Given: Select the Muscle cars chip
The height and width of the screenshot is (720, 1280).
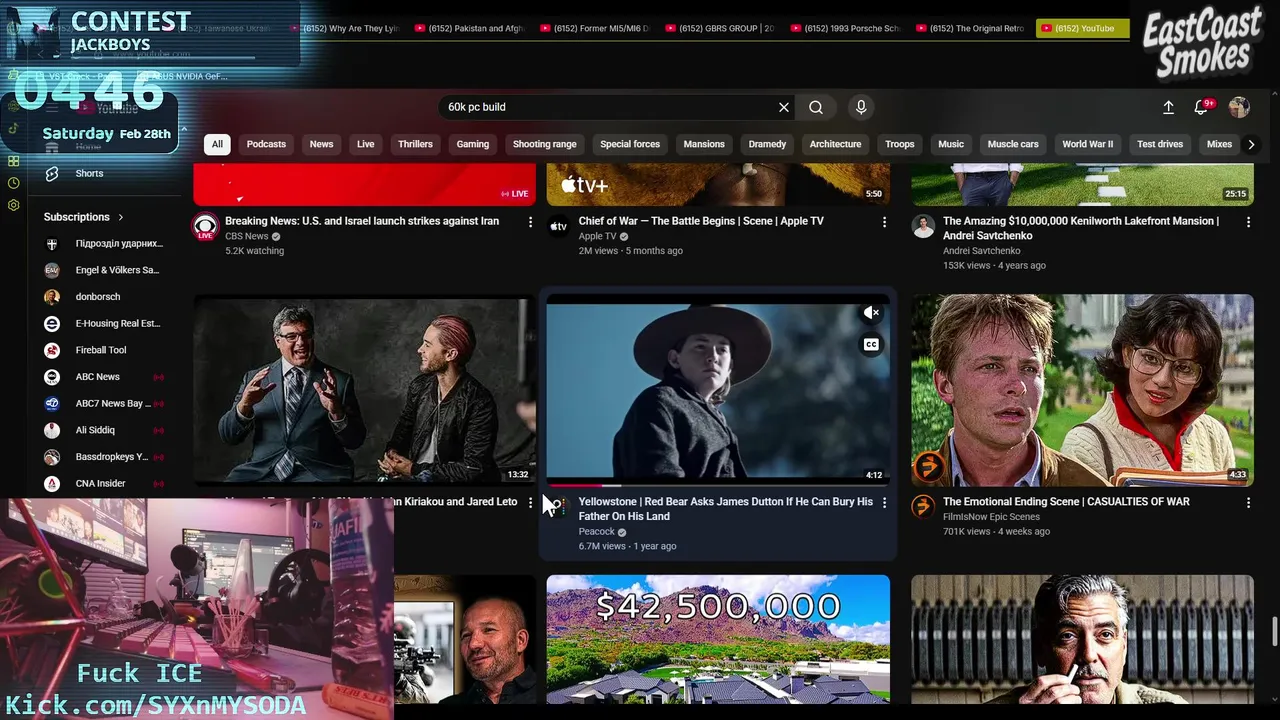Looking at the screenshot, I should point(1013,144).
